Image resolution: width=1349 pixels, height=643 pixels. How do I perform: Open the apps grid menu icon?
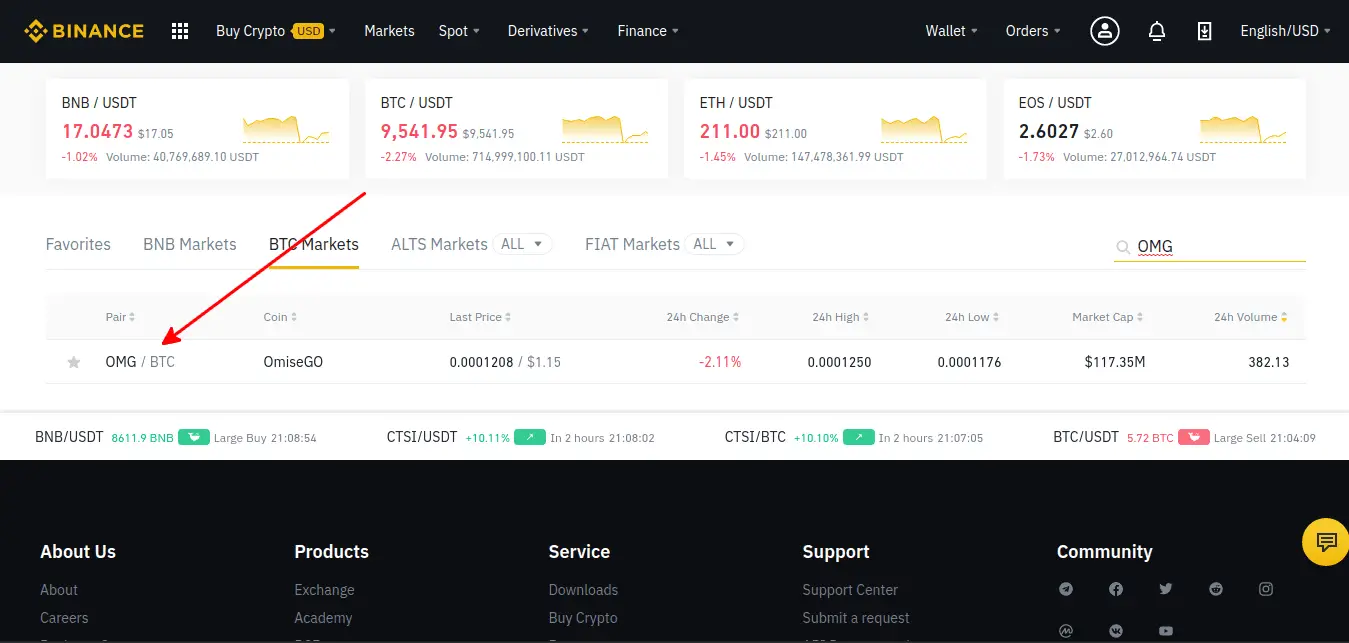(x=180, y=31)
